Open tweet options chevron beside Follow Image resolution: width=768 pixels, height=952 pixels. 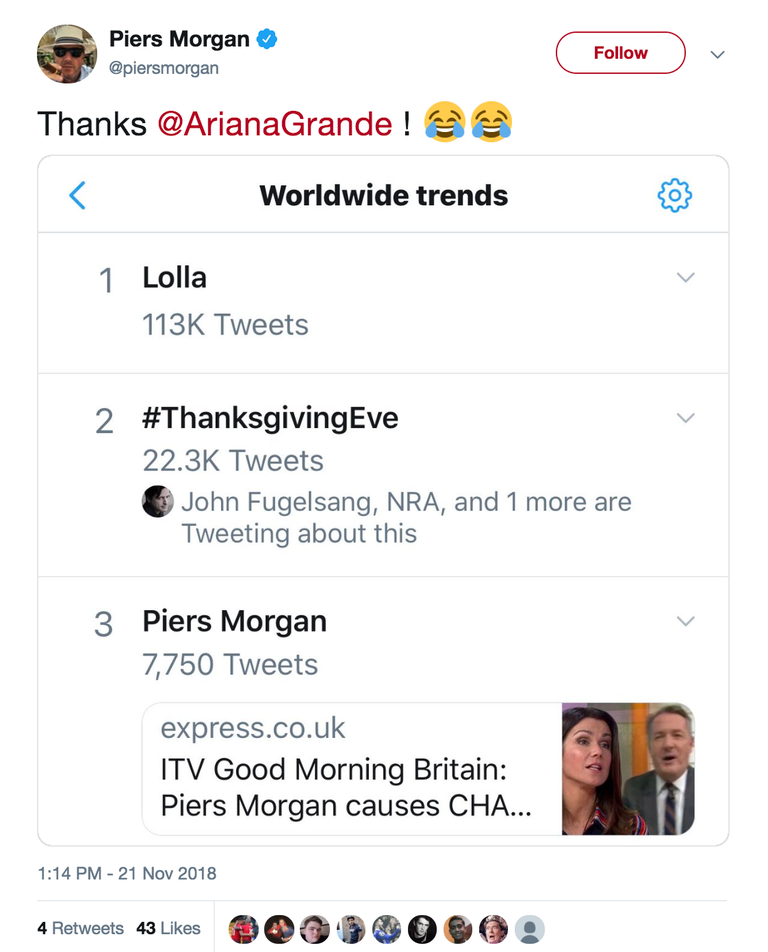(x=718, y=55)
